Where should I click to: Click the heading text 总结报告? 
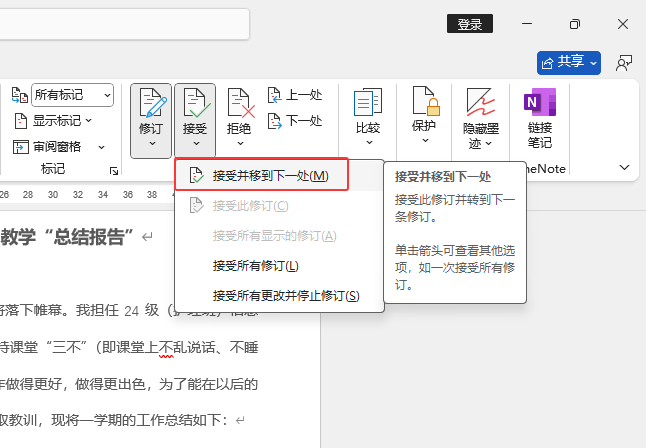(x=89, y=237)
